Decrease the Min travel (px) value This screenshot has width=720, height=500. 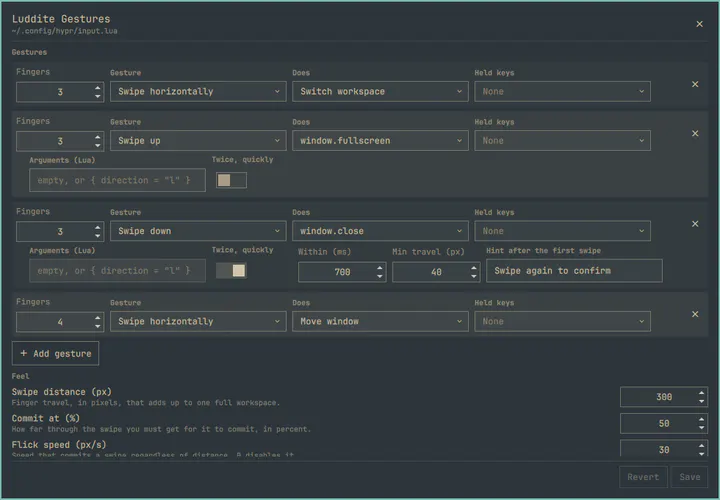tap(473, 276)
